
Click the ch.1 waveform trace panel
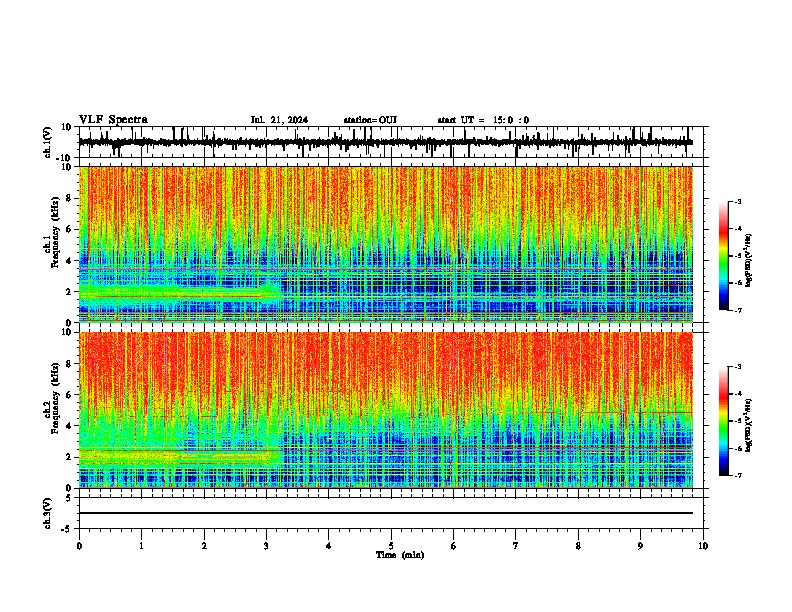pyautogui.click(x=391, y=142)
